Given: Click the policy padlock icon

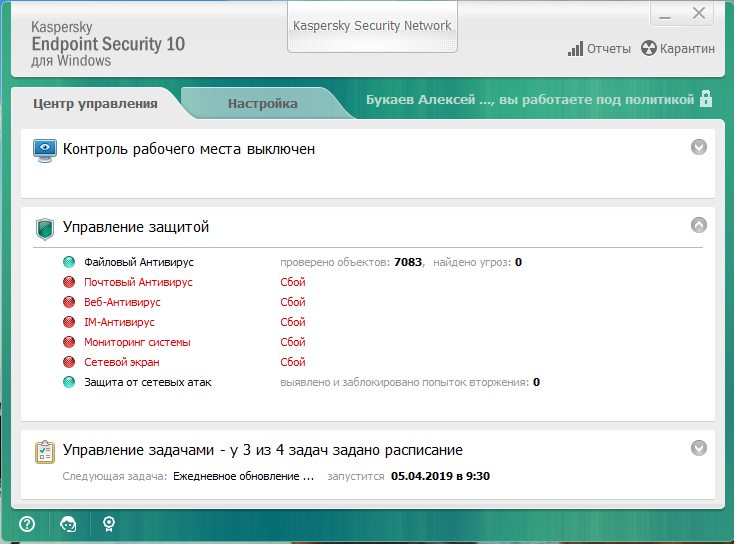Looking at the screenshot, I should [707, 98].
